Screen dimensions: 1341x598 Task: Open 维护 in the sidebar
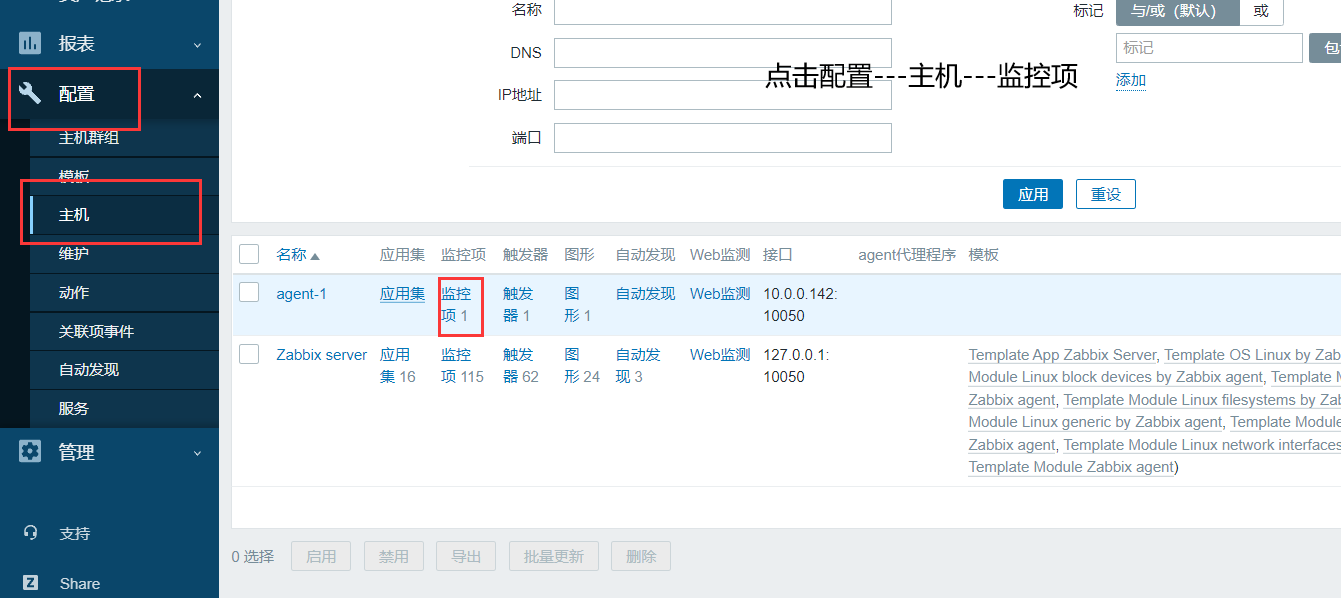pos(124,254)
